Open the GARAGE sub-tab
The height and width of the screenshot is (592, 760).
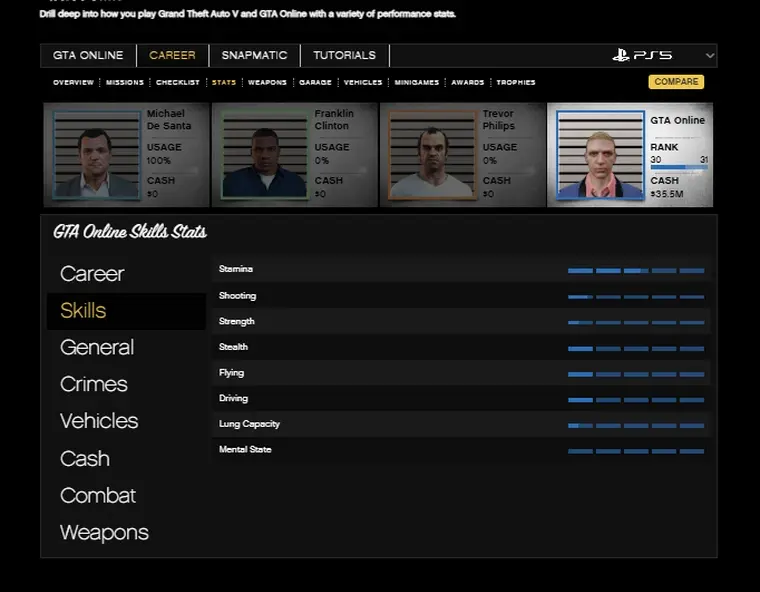(x=316, y=82)
